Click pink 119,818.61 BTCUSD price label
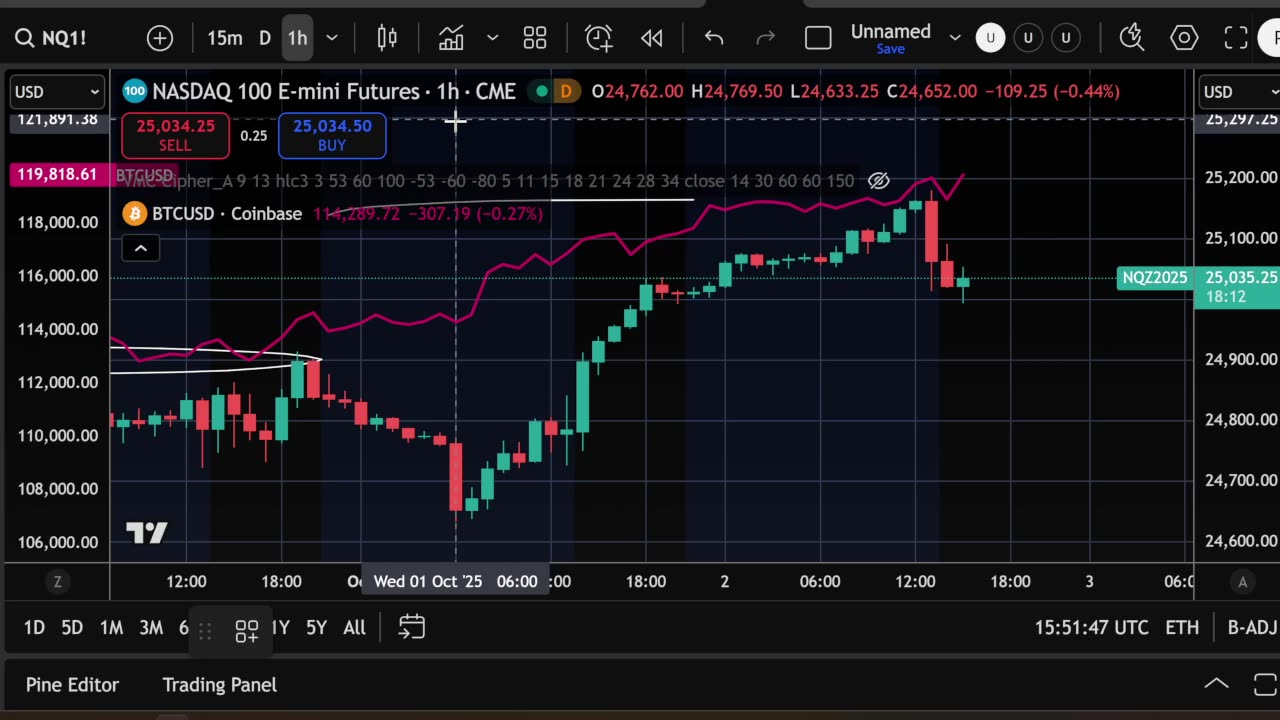The height and width of the screenshot is (720, 1280). (58, 175)
